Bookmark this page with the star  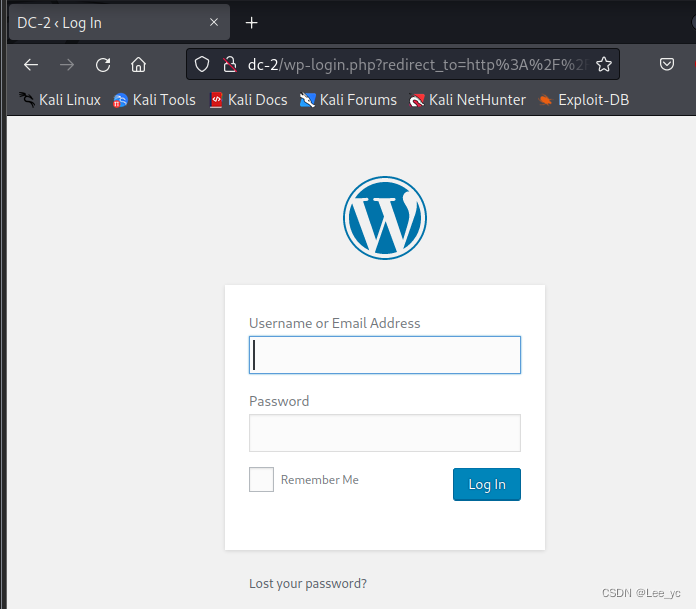coord(604,64)
